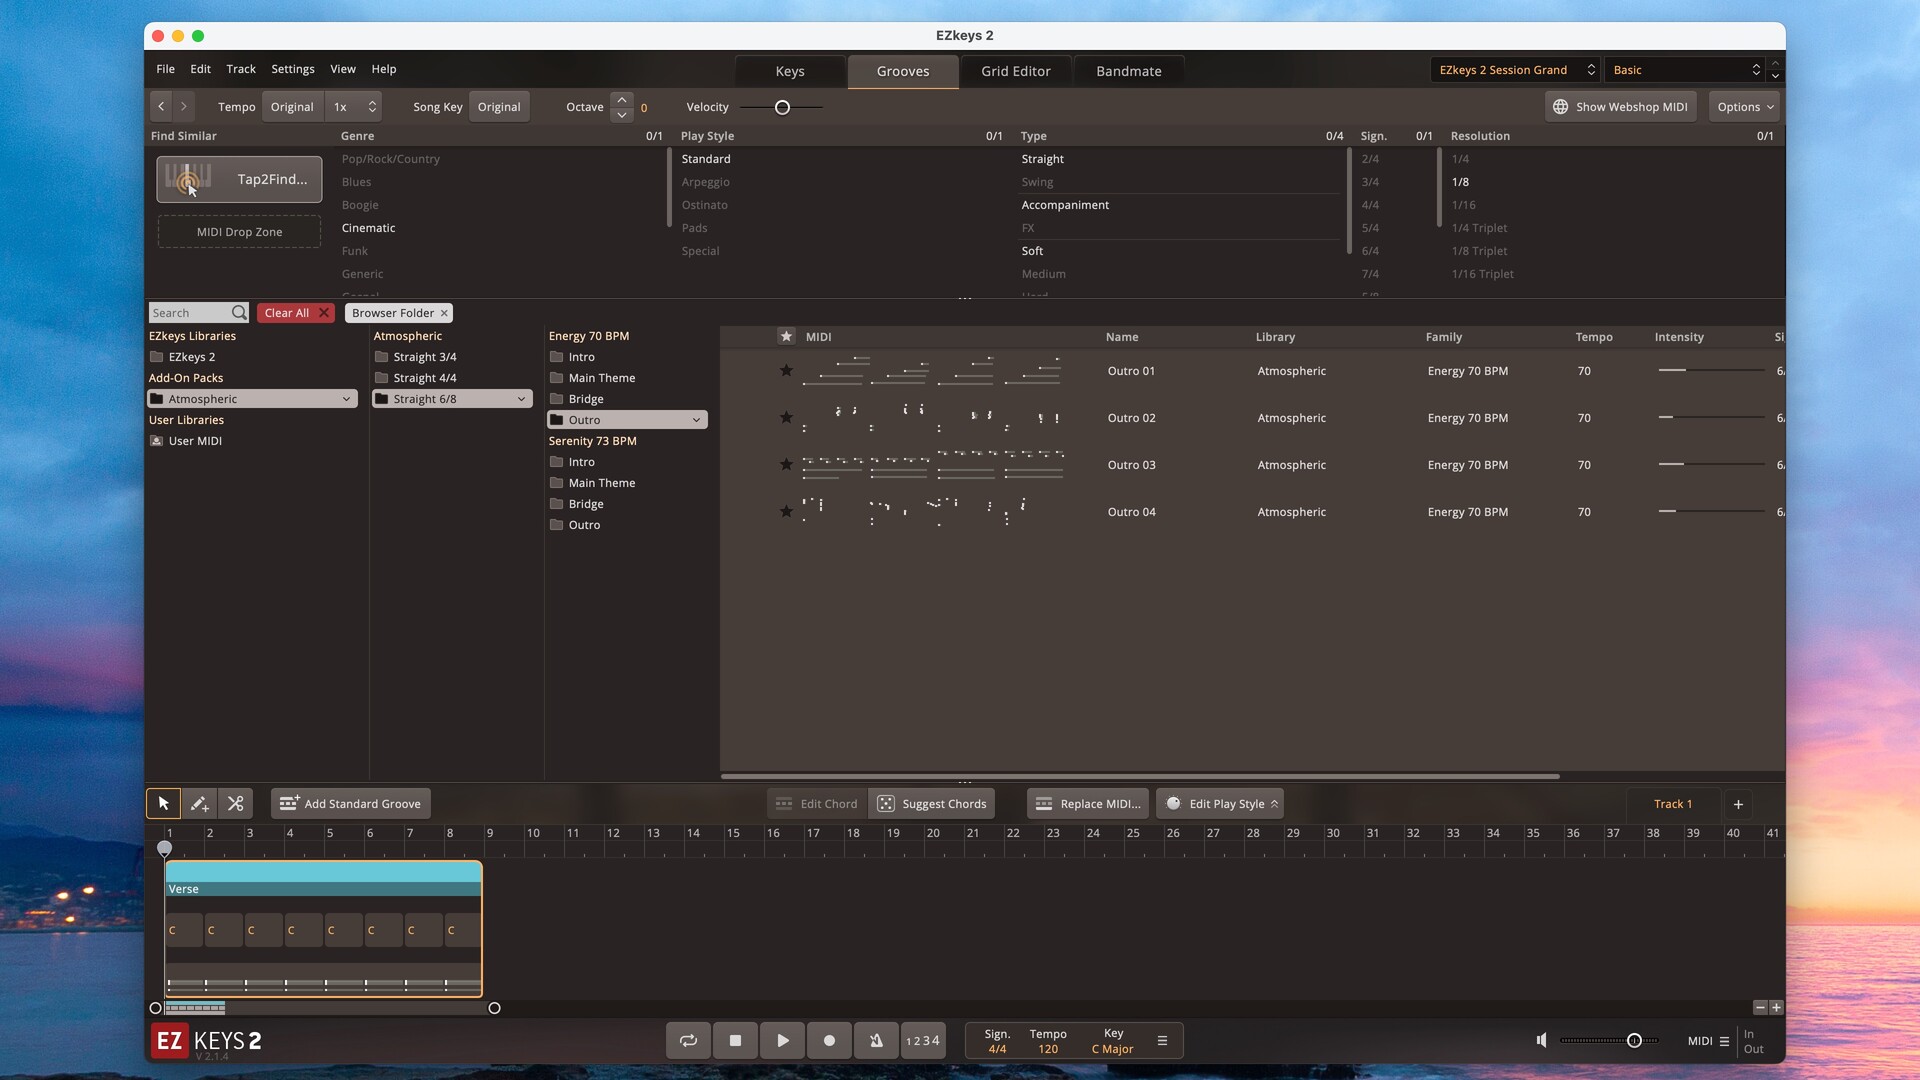This screenshot has height=1080, width=1920.
Task: Toggle the loop playback button
Action: 688,1040
